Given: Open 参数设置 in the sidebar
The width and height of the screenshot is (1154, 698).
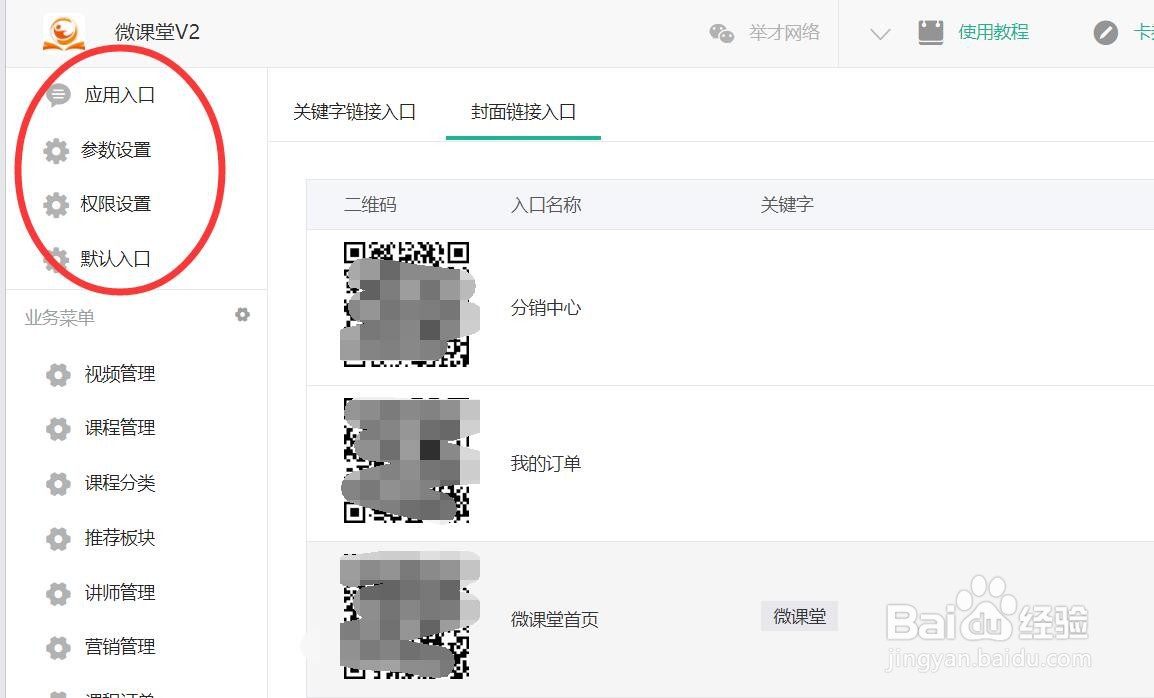Looking at the screenshot, I should [x=116, y=150].
